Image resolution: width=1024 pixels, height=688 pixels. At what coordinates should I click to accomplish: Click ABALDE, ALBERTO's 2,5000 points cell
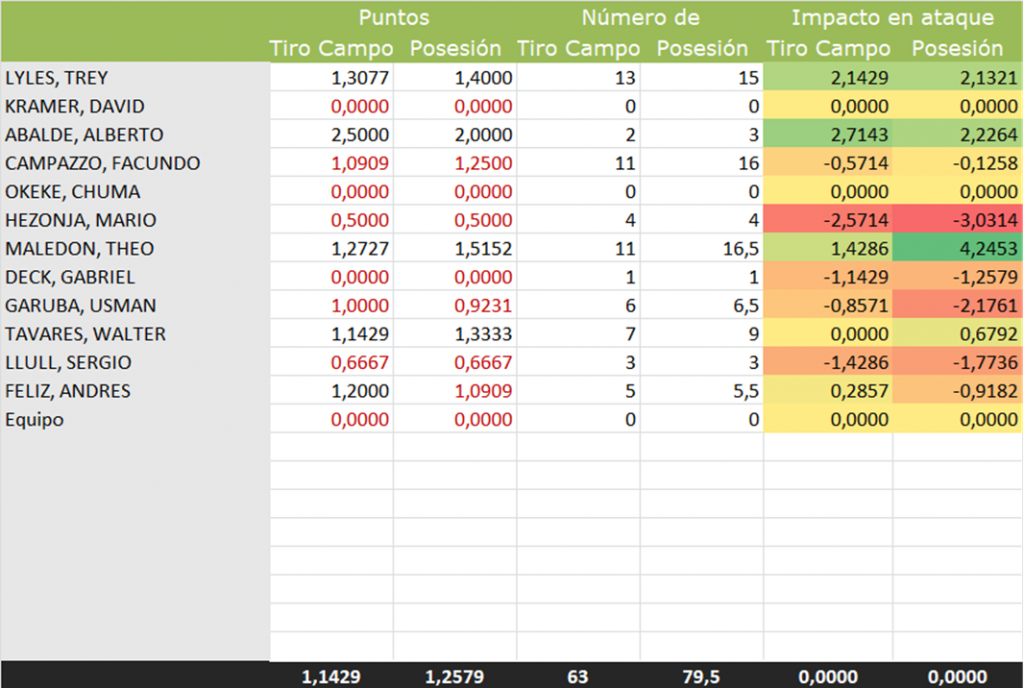pos(361,135)
